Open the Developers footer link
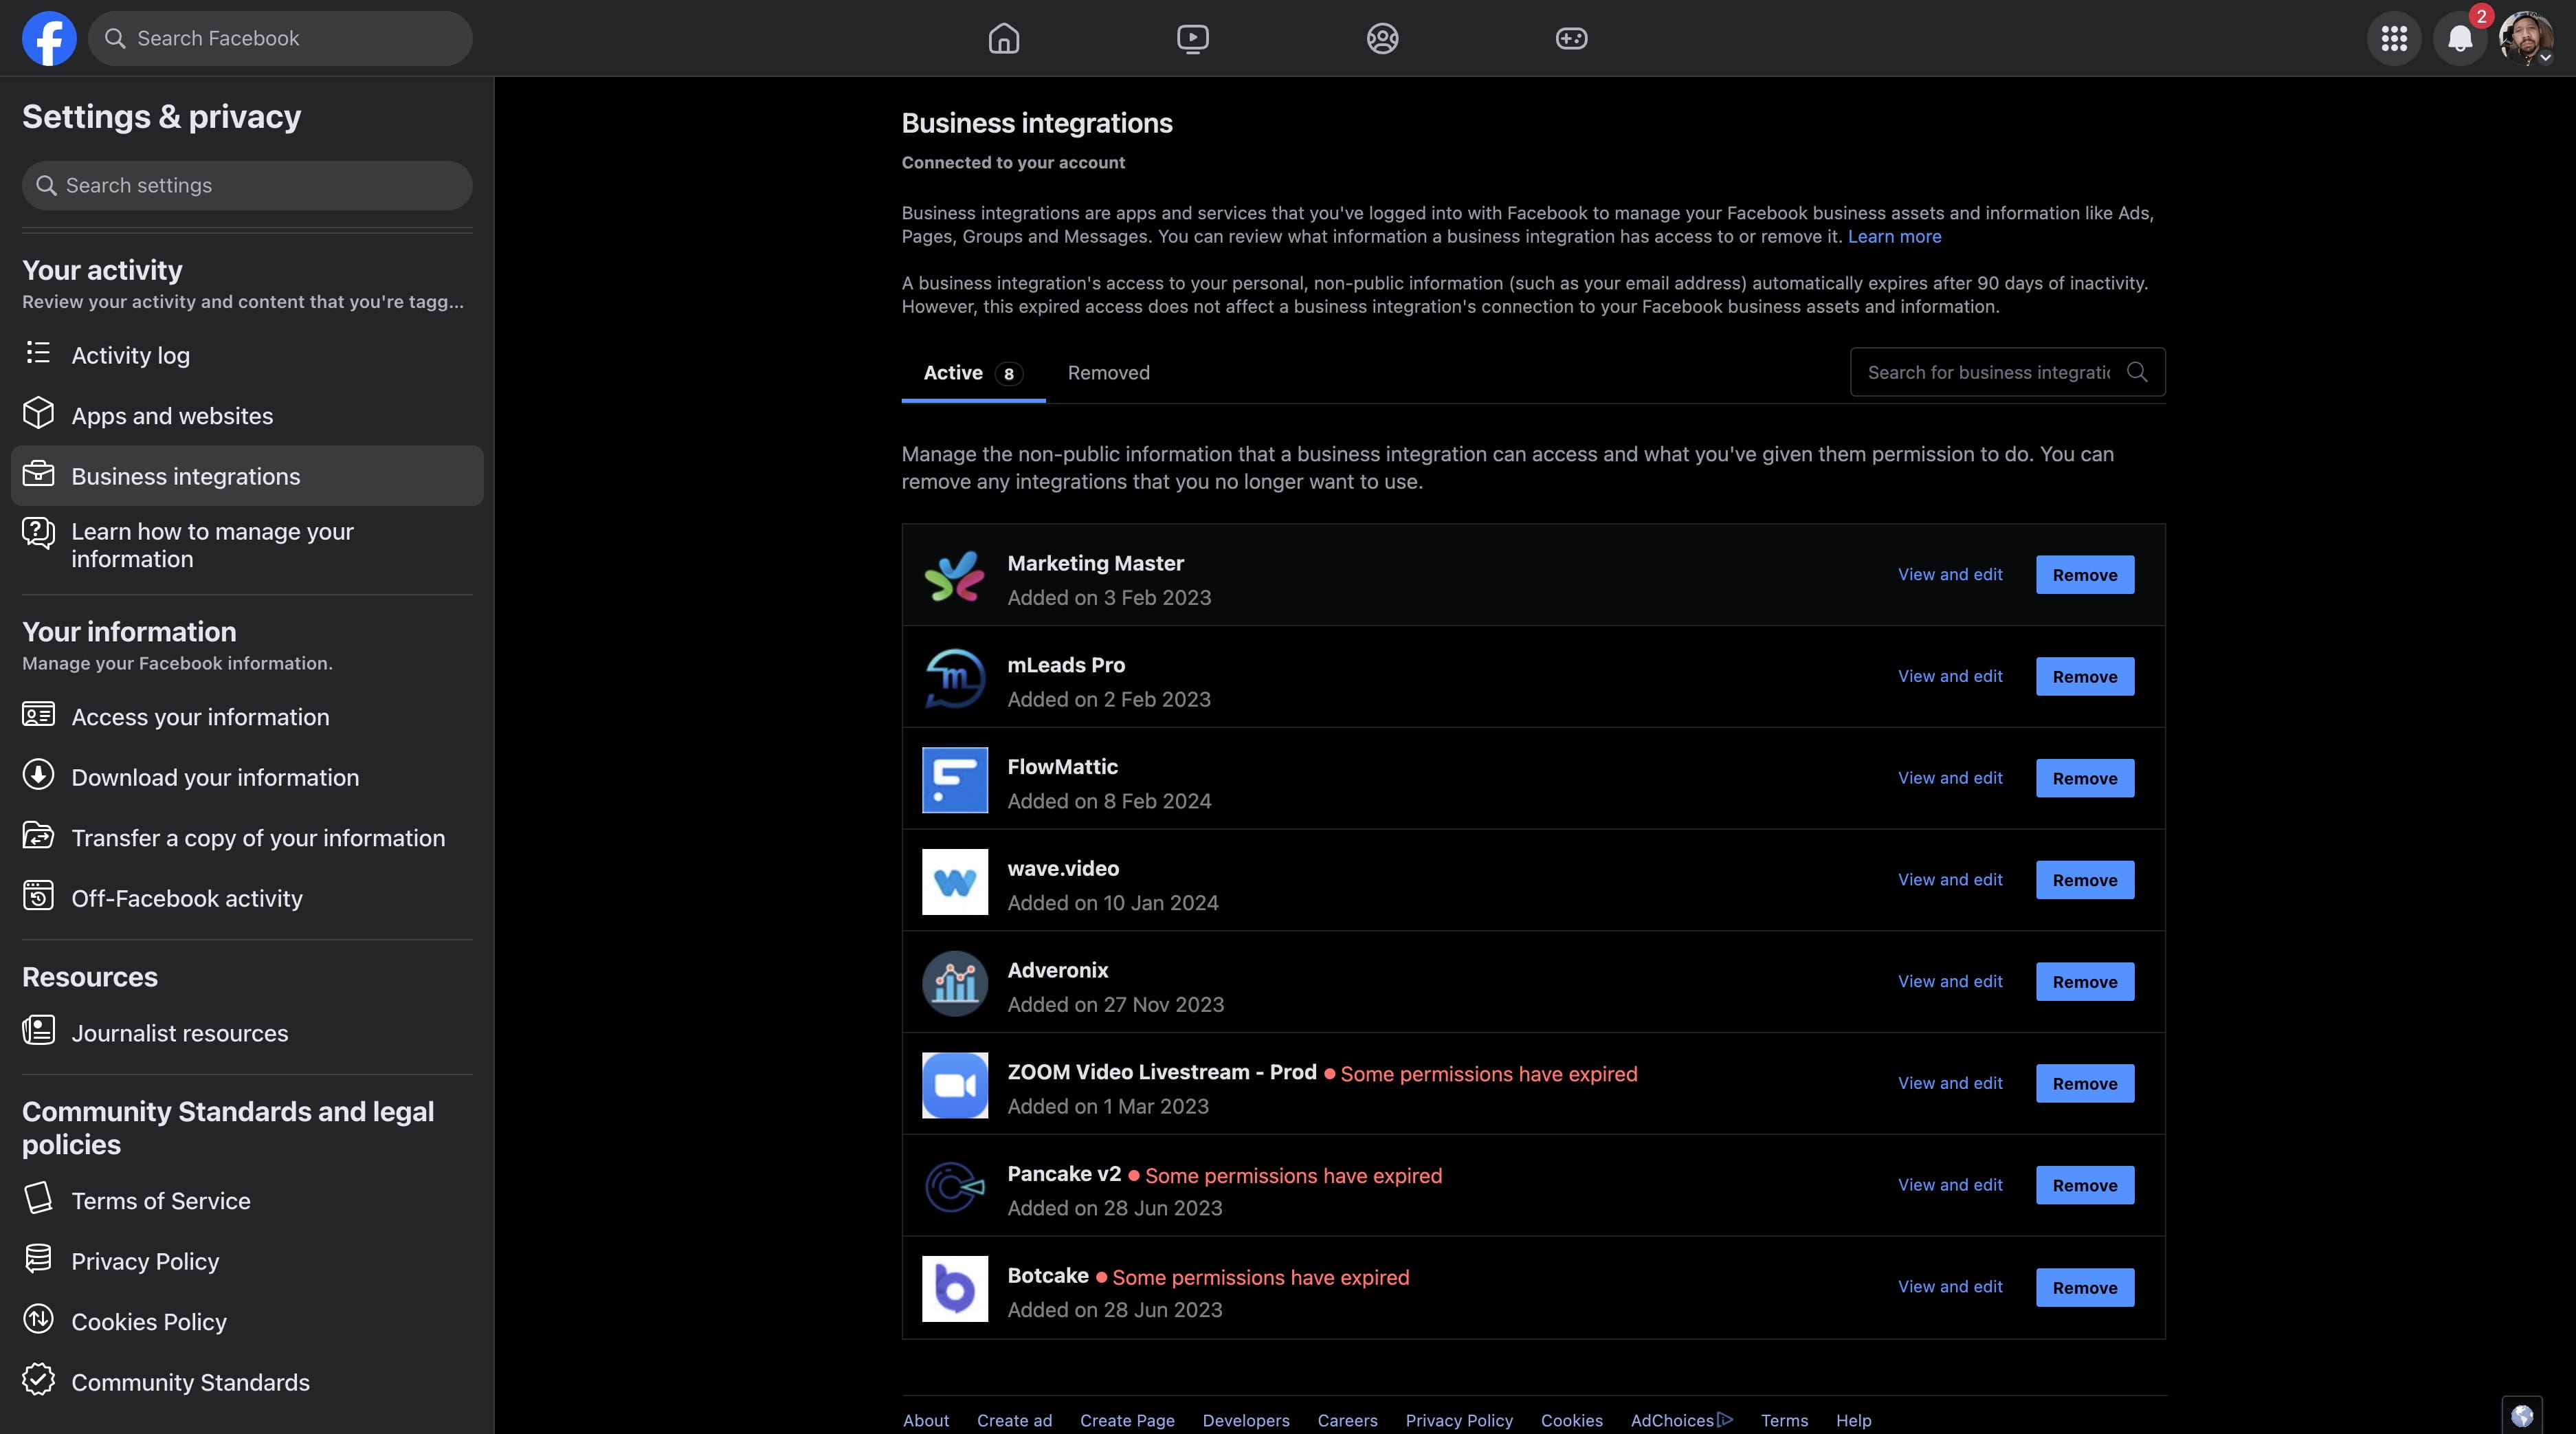 (1246, 1420)
